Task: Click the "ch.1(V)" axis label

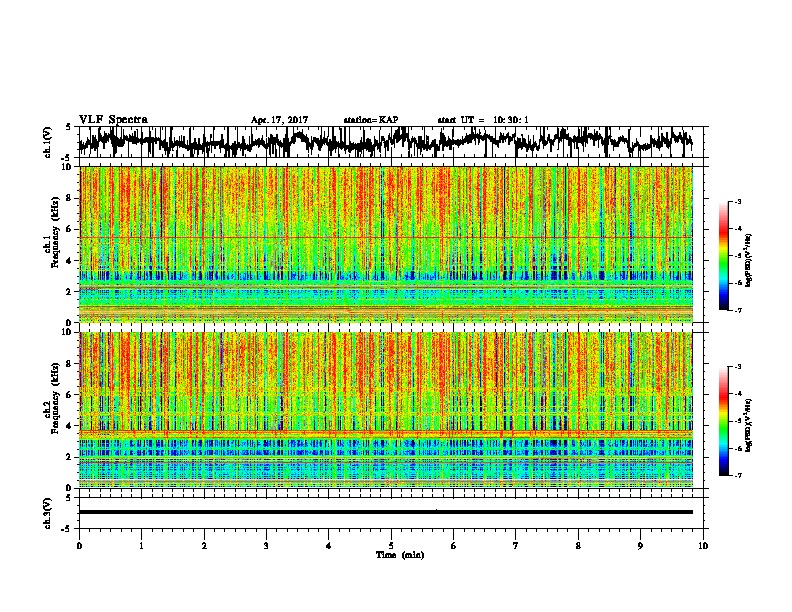Action: point(48,142)
